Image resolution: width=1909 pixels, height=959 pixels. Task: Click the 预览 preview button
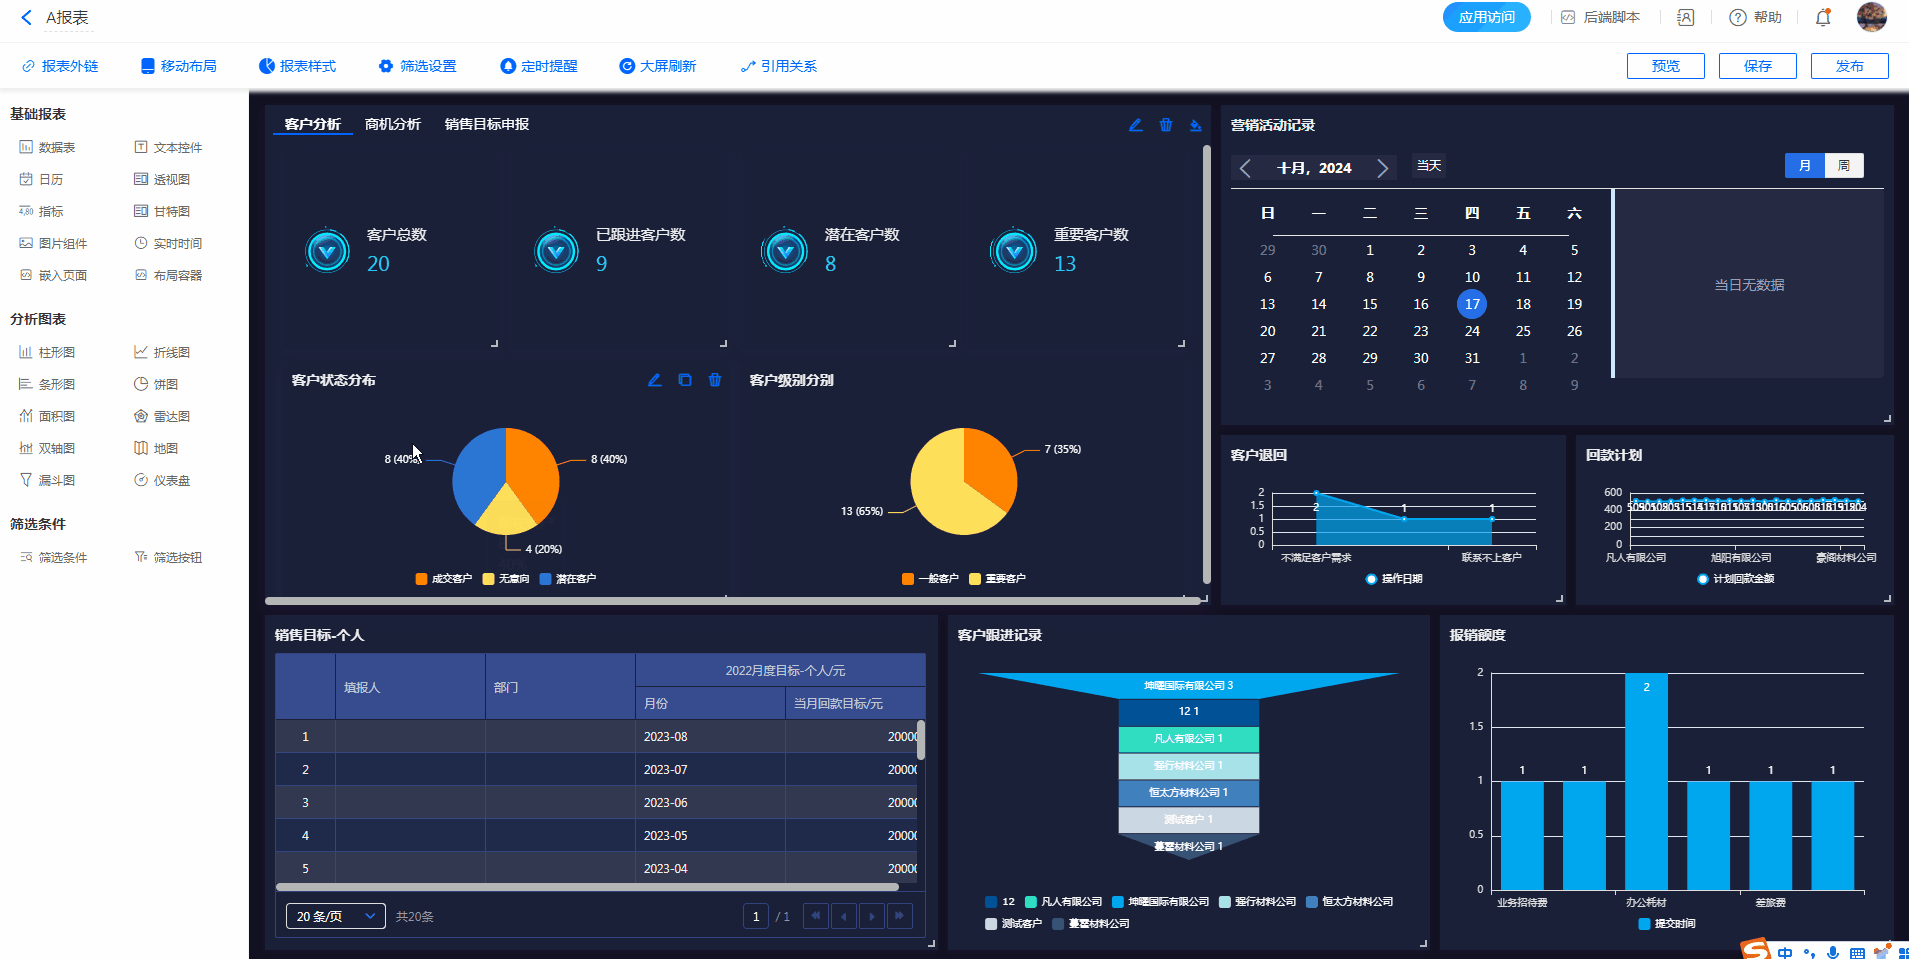tap(1665, 66)
